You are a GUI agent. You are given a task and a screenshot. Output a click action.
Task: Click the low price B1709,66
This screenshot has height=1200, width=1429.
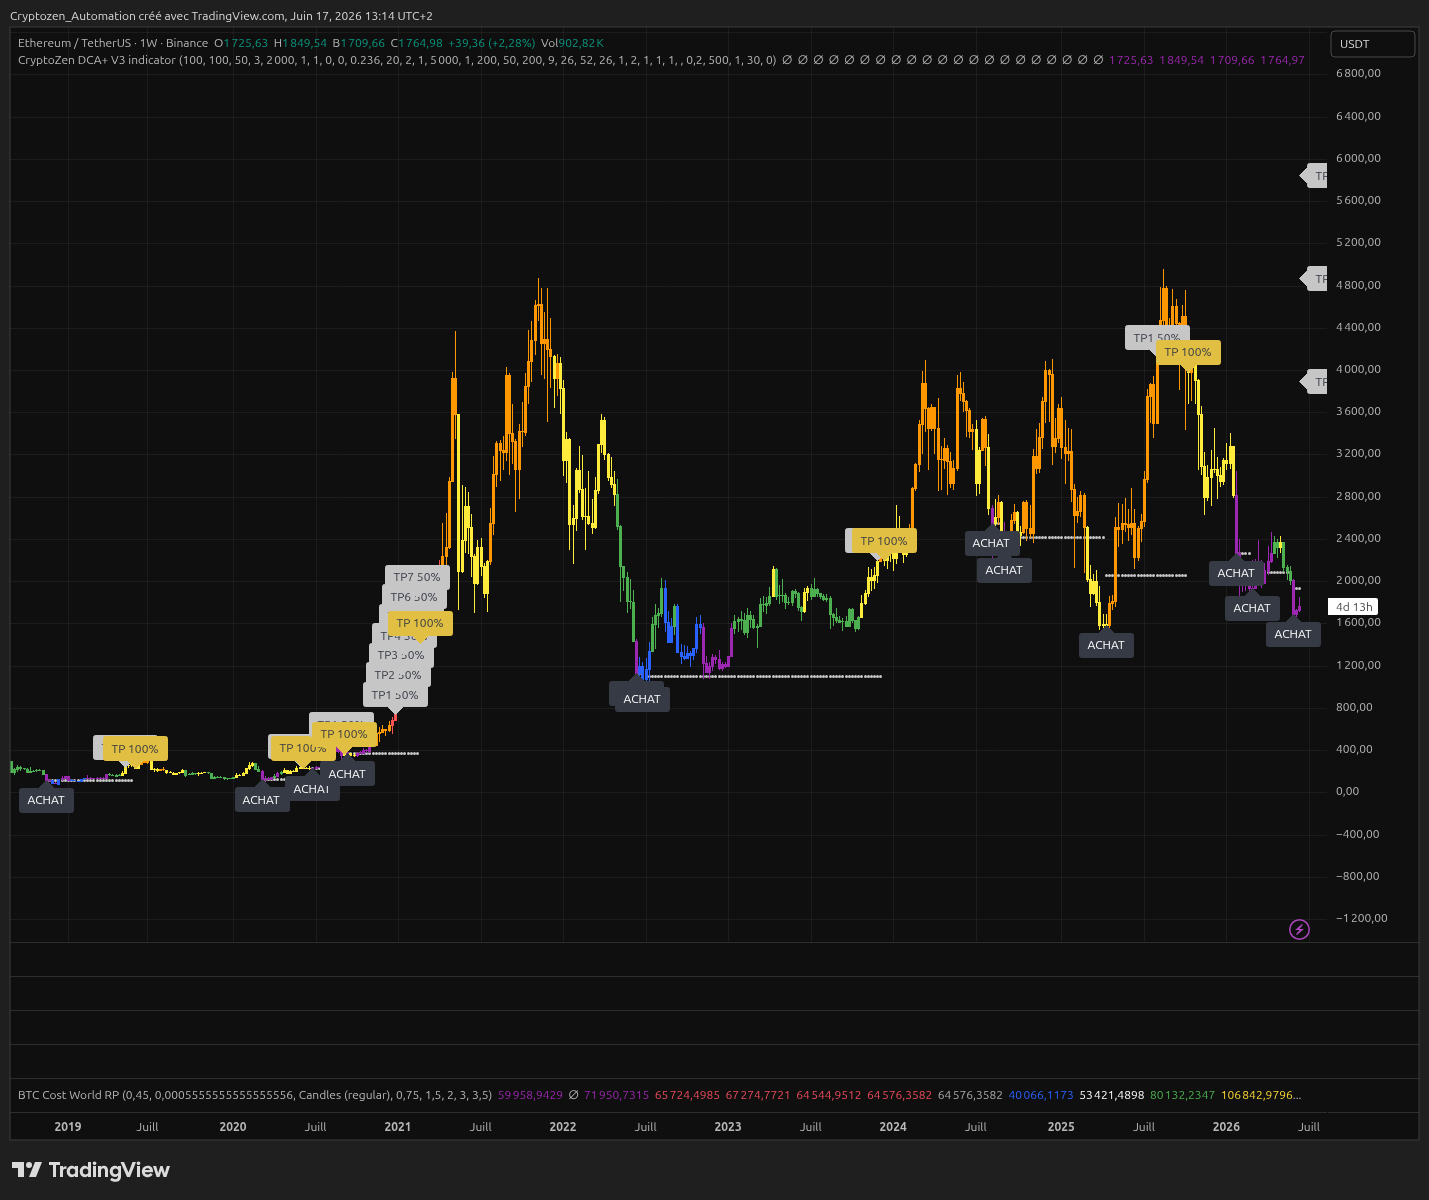359,43
